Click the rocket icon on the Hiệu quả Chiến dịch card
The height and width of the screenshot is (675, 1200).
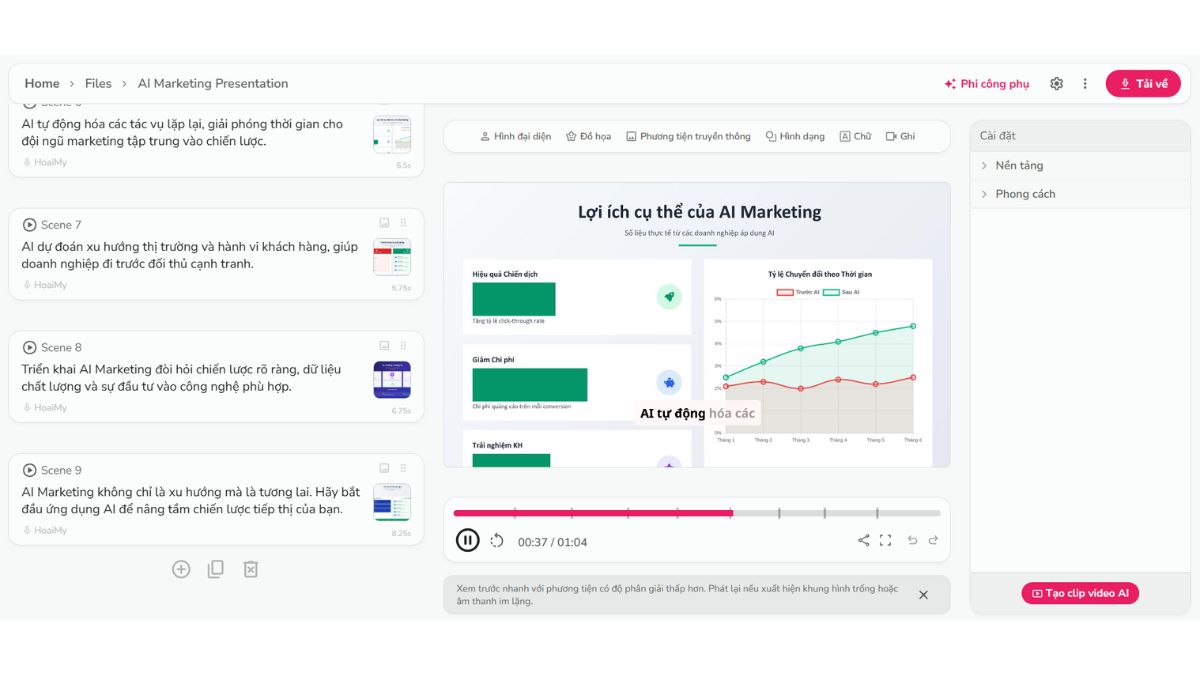click(669, 296)
